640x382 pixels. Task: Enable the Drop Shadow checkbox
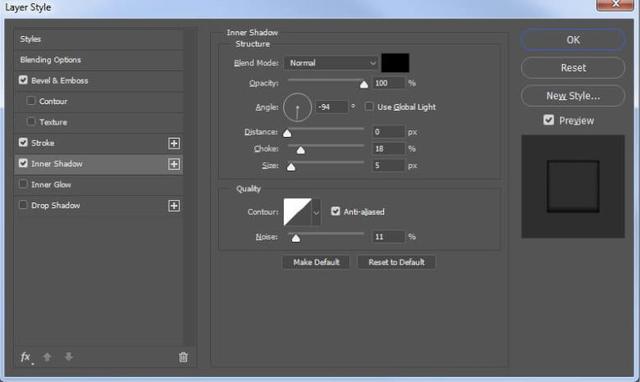coord(23,205)
